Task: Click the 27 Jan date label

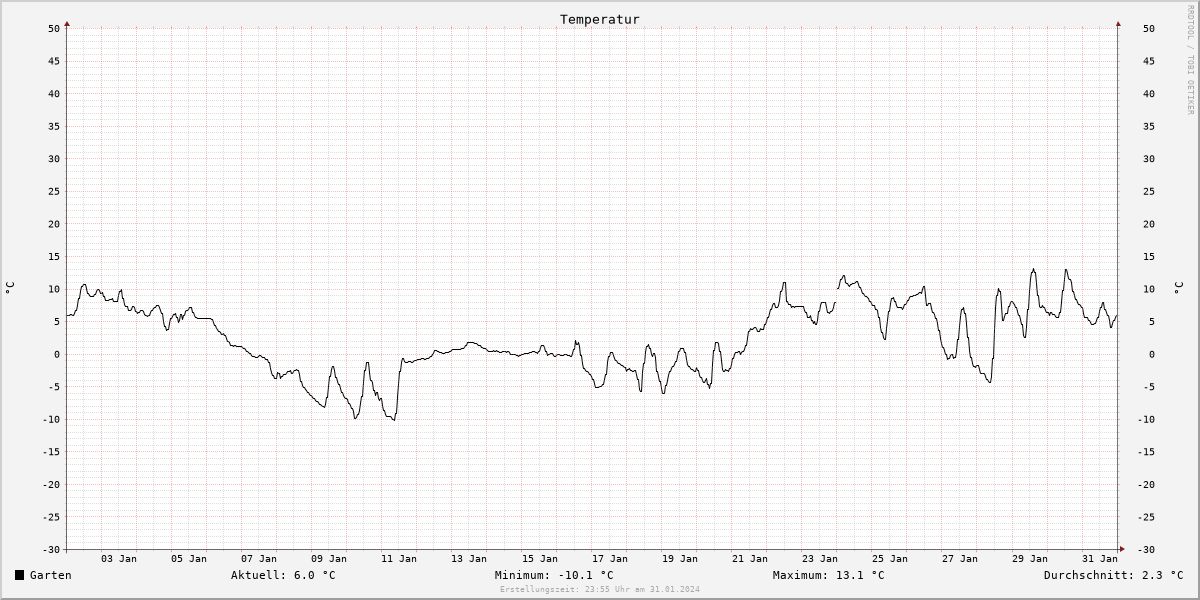Action: click(x=960, y=558)
